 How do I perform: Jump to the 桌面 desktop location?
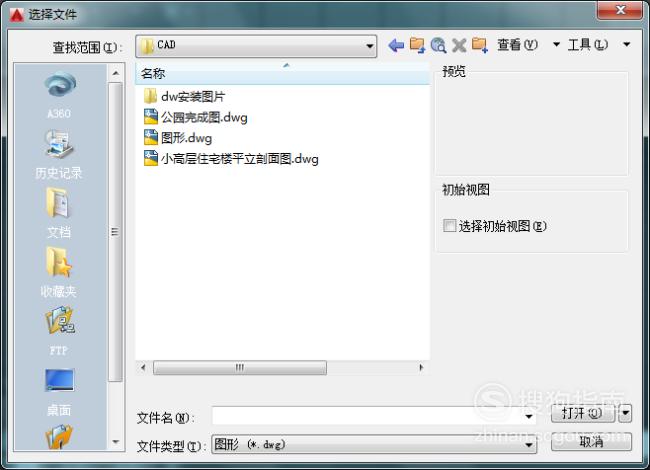59,392
